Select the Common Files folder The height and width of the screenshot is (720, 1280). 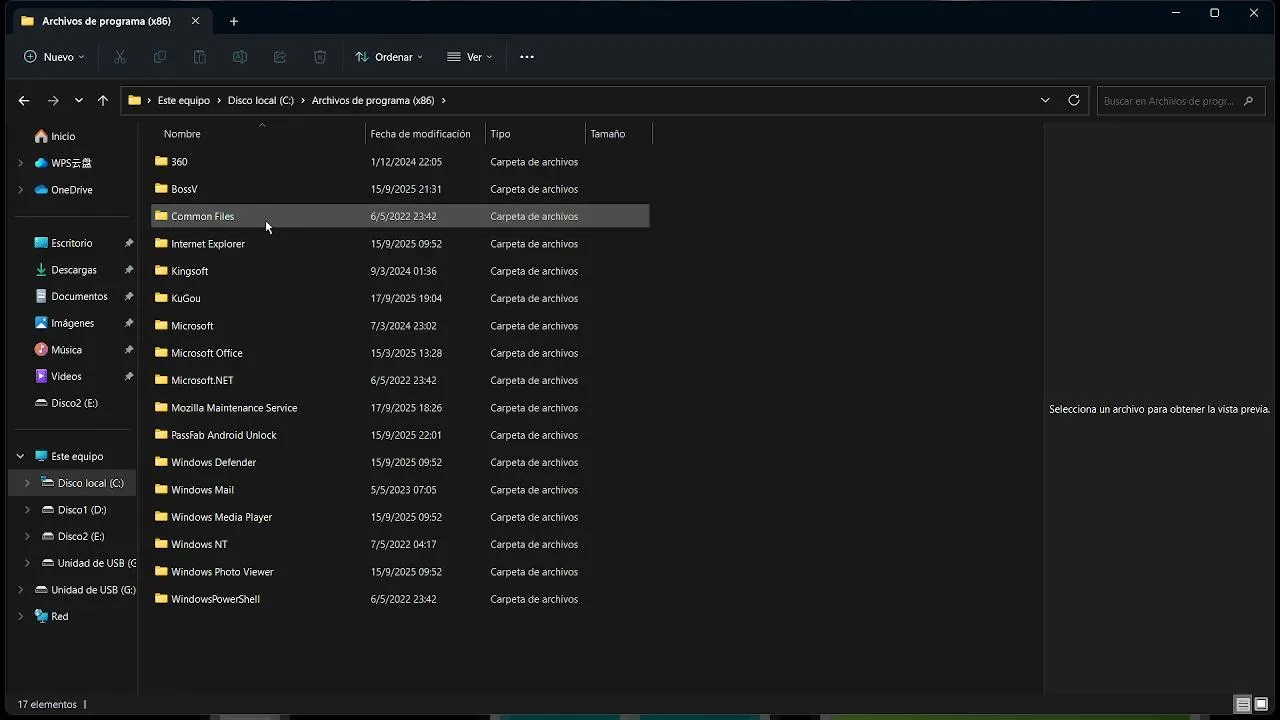point(400,216)
